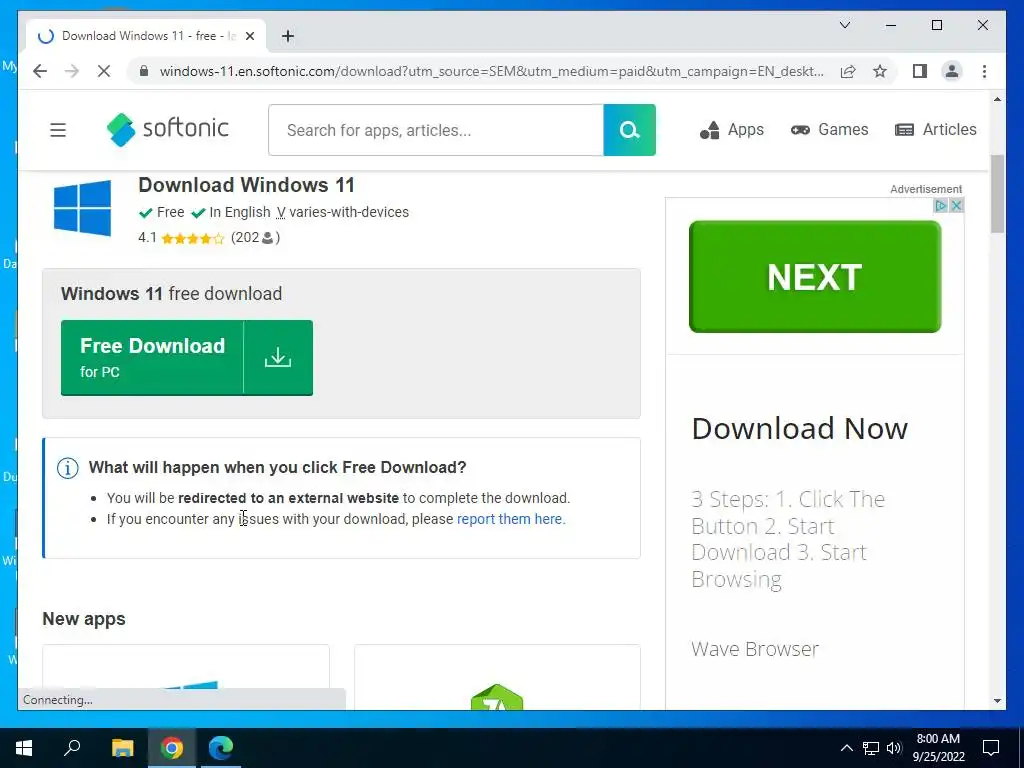
Task: Open taskbar search
Action: [72, 748]
